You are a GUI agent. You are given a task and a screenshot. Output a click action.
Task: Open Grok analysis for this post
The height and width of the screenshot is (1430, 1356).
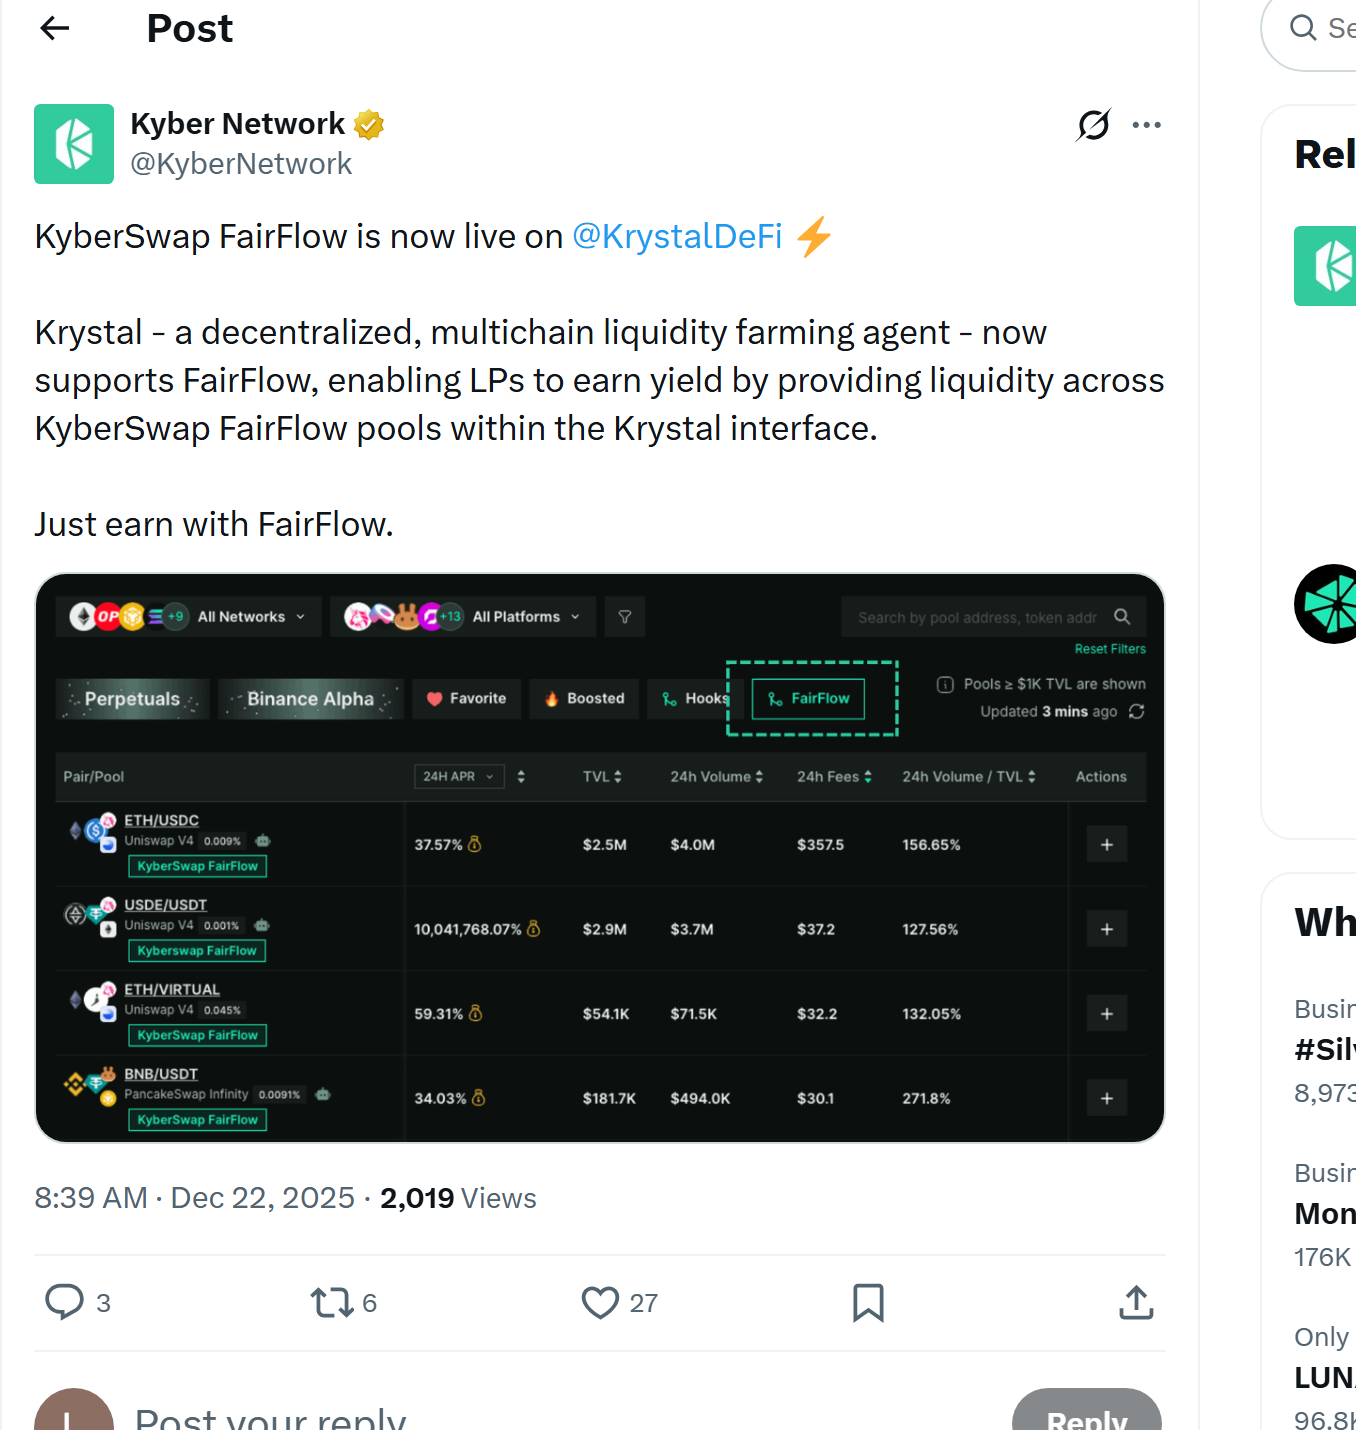click(x=1092, y=124)
